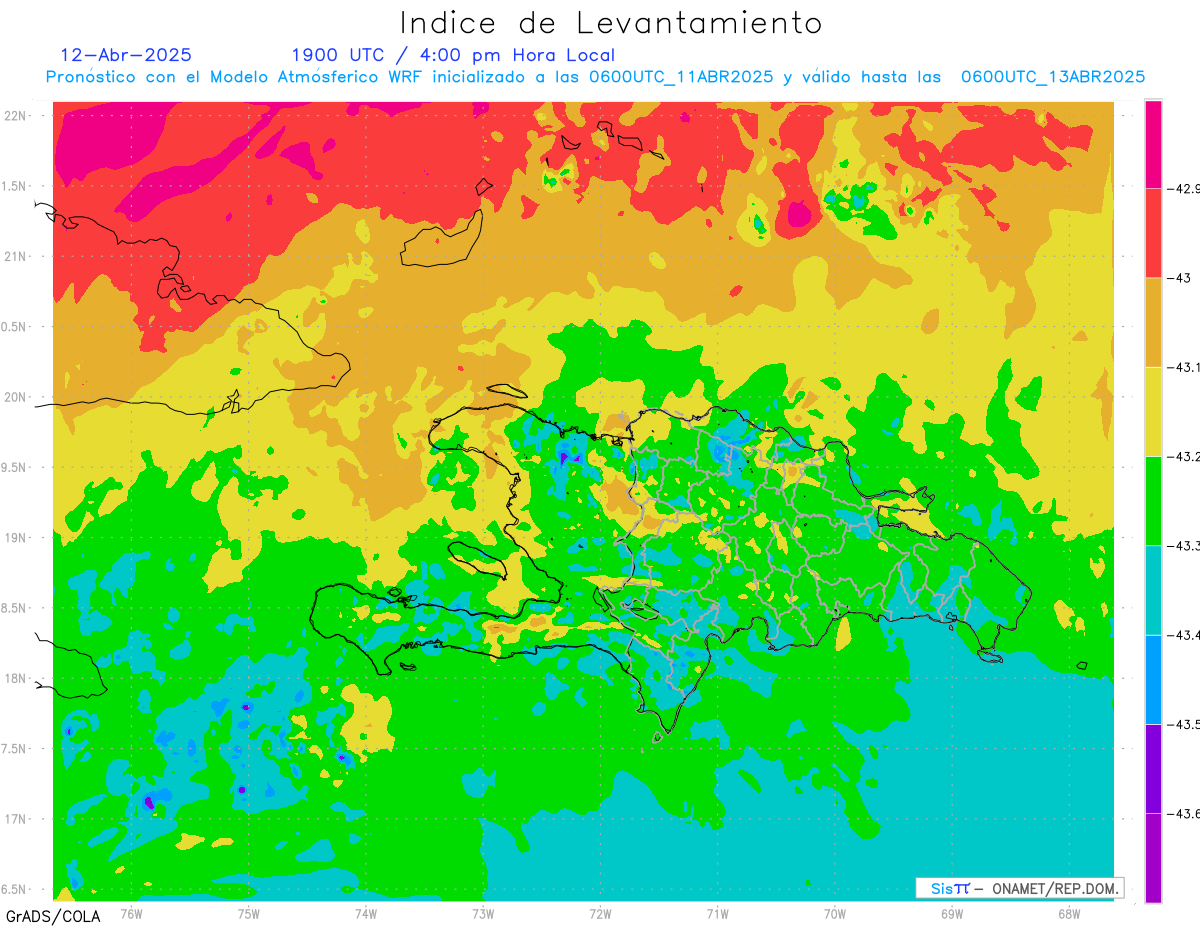Click the '22N' latitude label

[16, 116]
